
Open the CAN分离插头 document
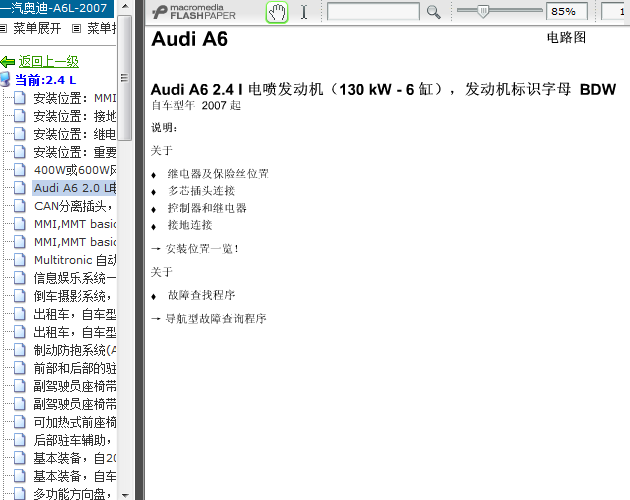point(73,206)
